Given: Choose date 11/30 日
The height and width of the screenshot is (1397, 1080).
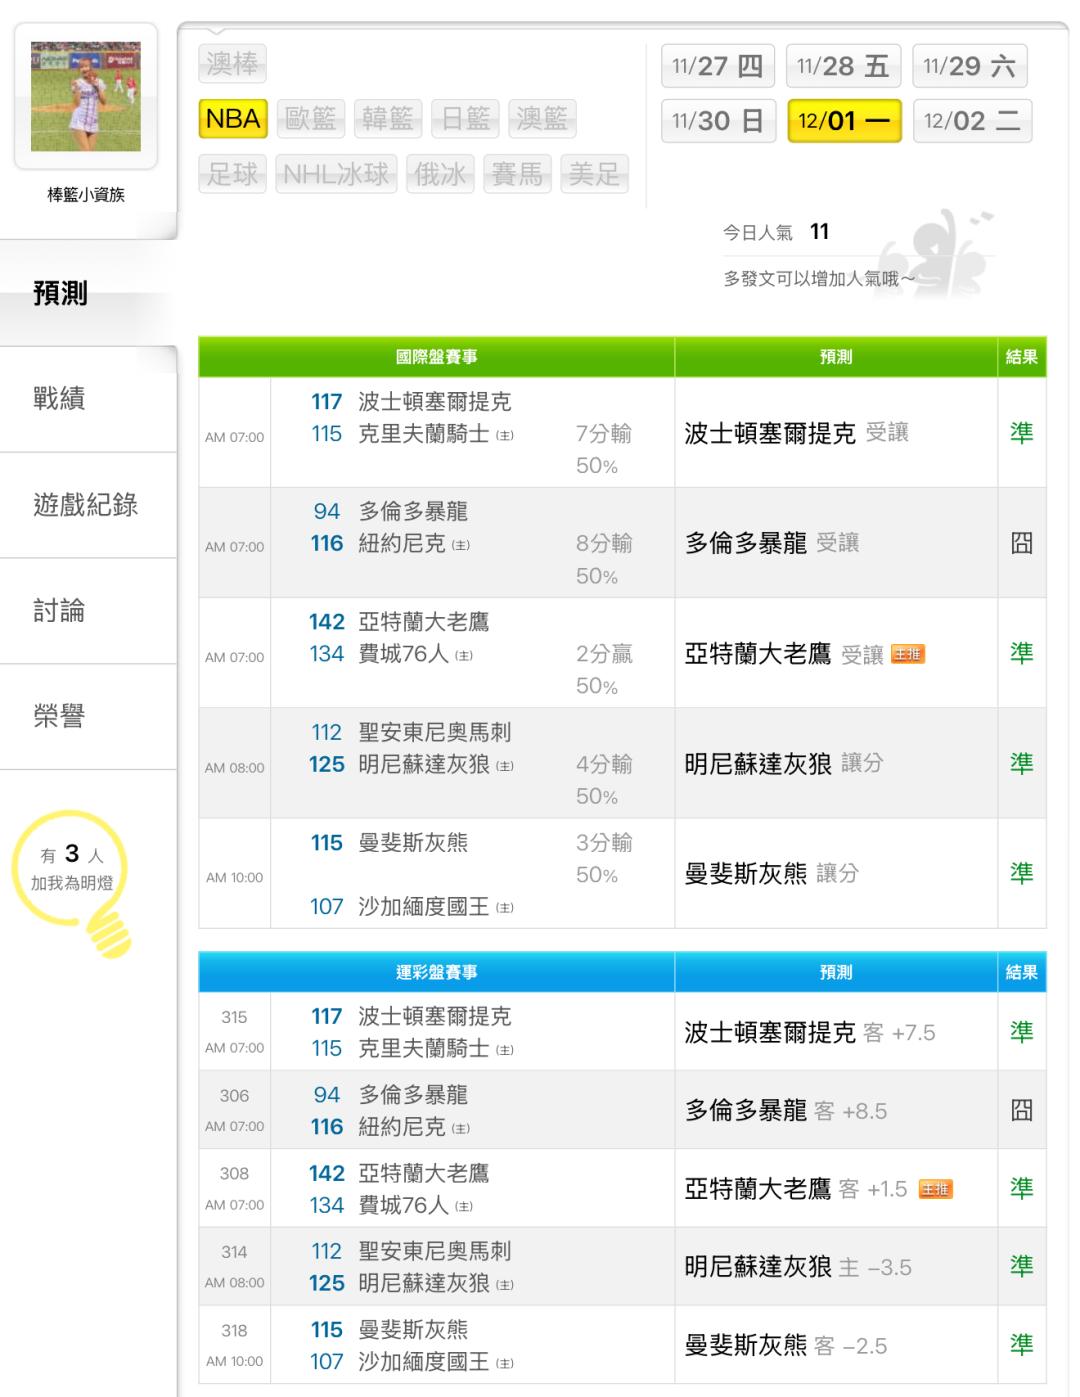Looking at the screenshot, I should (717, 121).
